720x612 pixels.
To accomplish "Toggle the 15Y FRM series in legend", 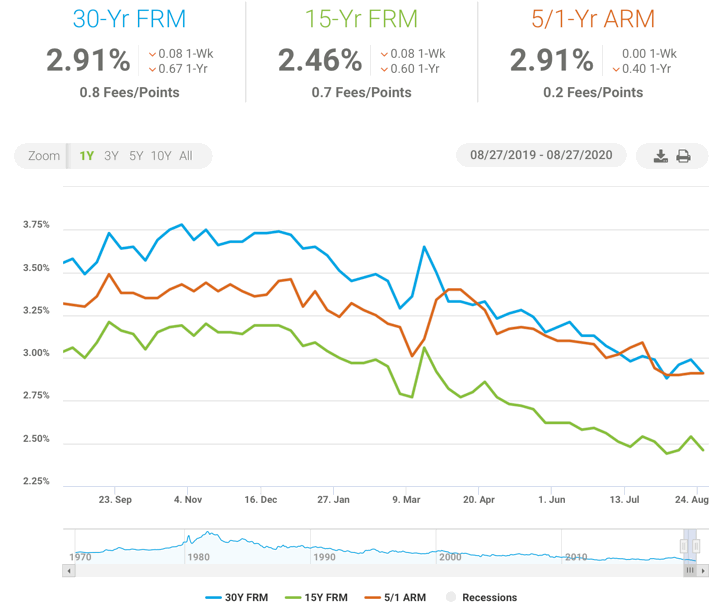I will [x=316, y=597].
